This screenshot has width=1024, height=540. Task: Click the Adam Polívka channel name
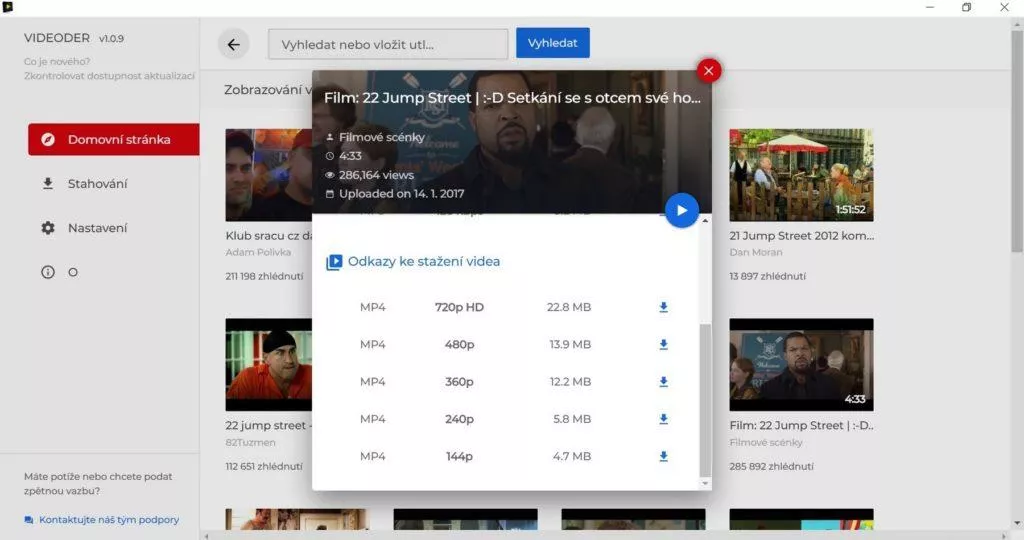tap(258, 252)
